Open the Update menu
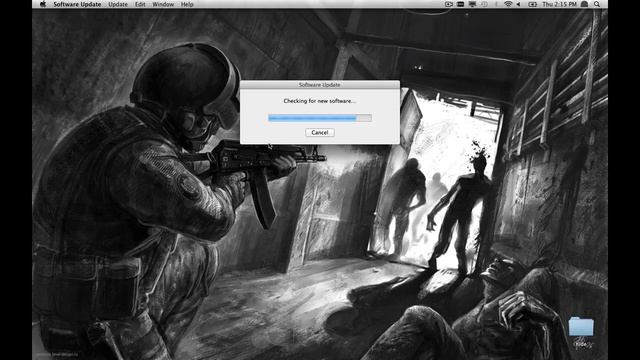Viewport: 640px width, 360px height. click(118, 4)
